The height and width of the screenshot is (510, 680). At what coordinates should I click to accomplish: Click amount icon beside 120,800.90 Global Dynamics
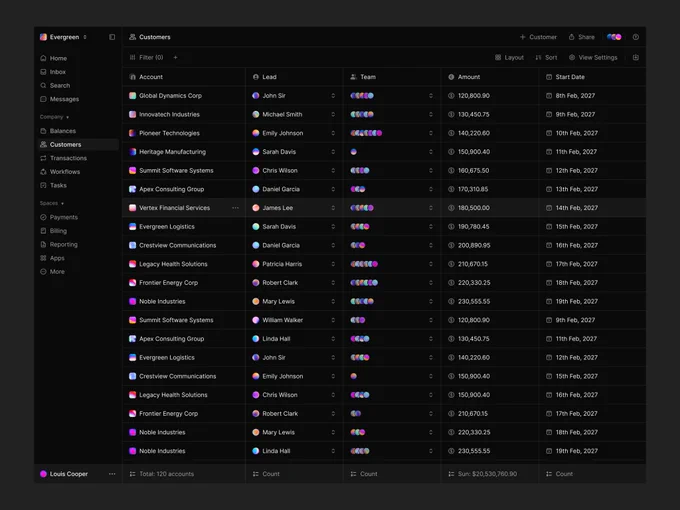click(451, 96)
